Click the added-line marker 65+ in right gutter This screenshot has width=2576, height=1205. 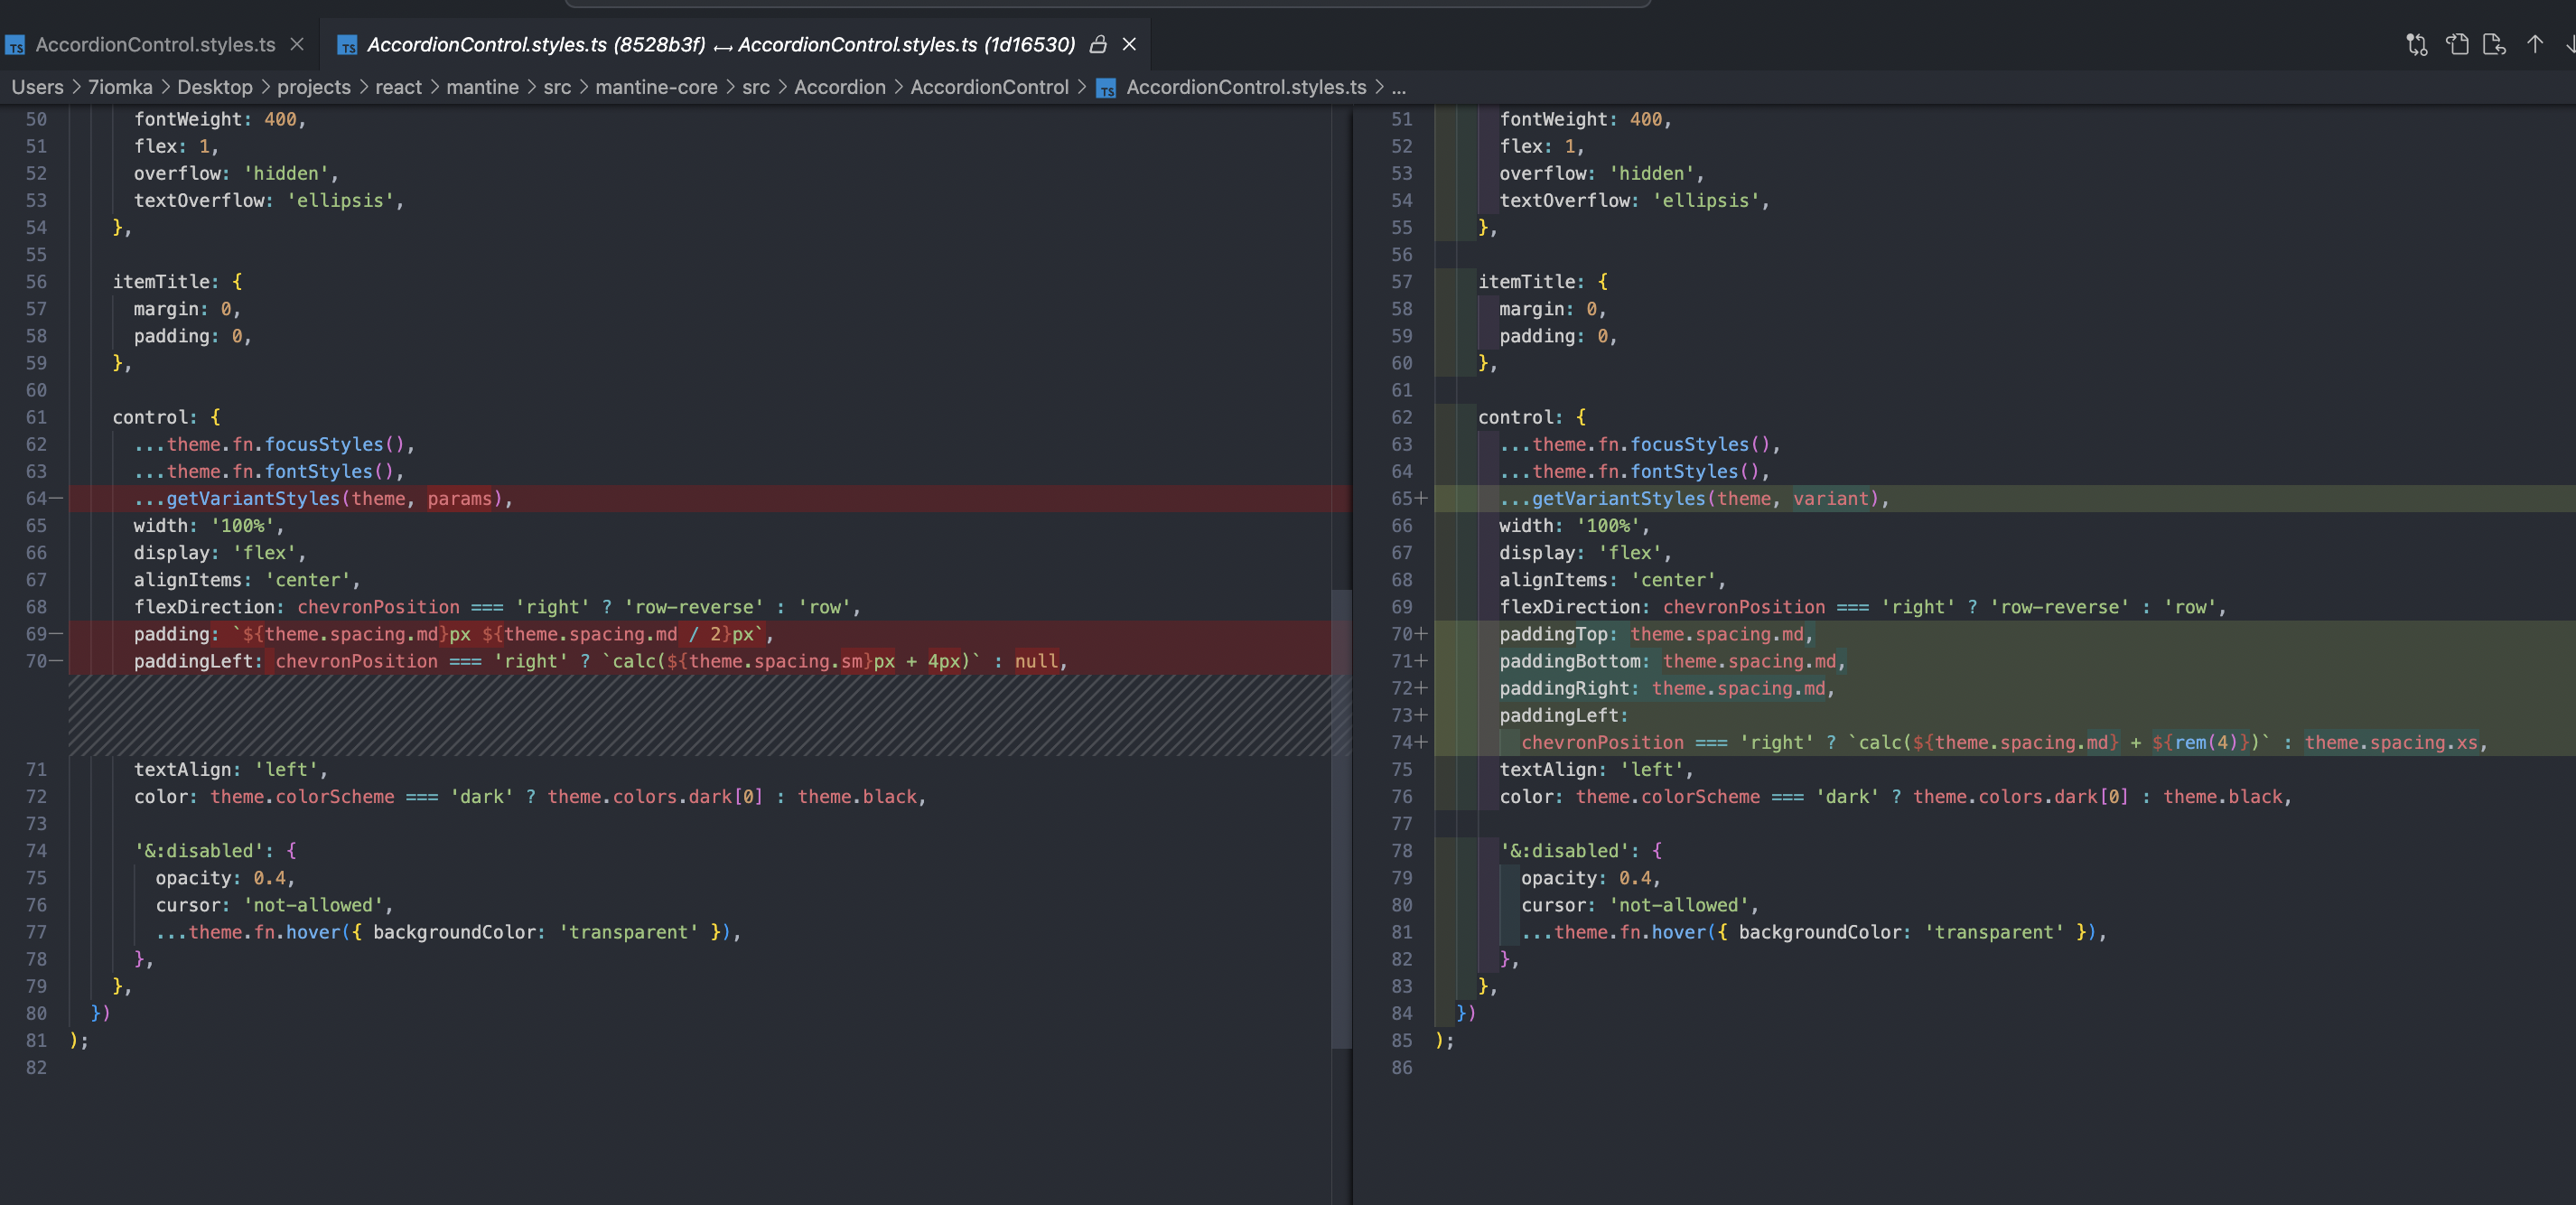tap(1409, 498)
